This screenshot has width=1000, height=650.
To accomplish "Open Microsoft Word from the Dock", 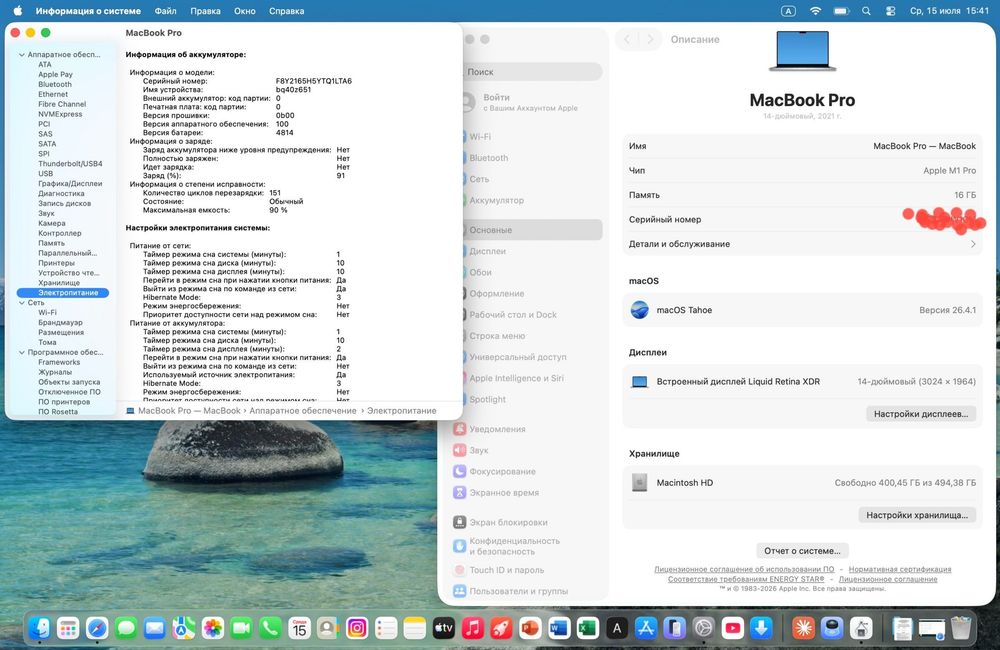I will coord(559,628).
